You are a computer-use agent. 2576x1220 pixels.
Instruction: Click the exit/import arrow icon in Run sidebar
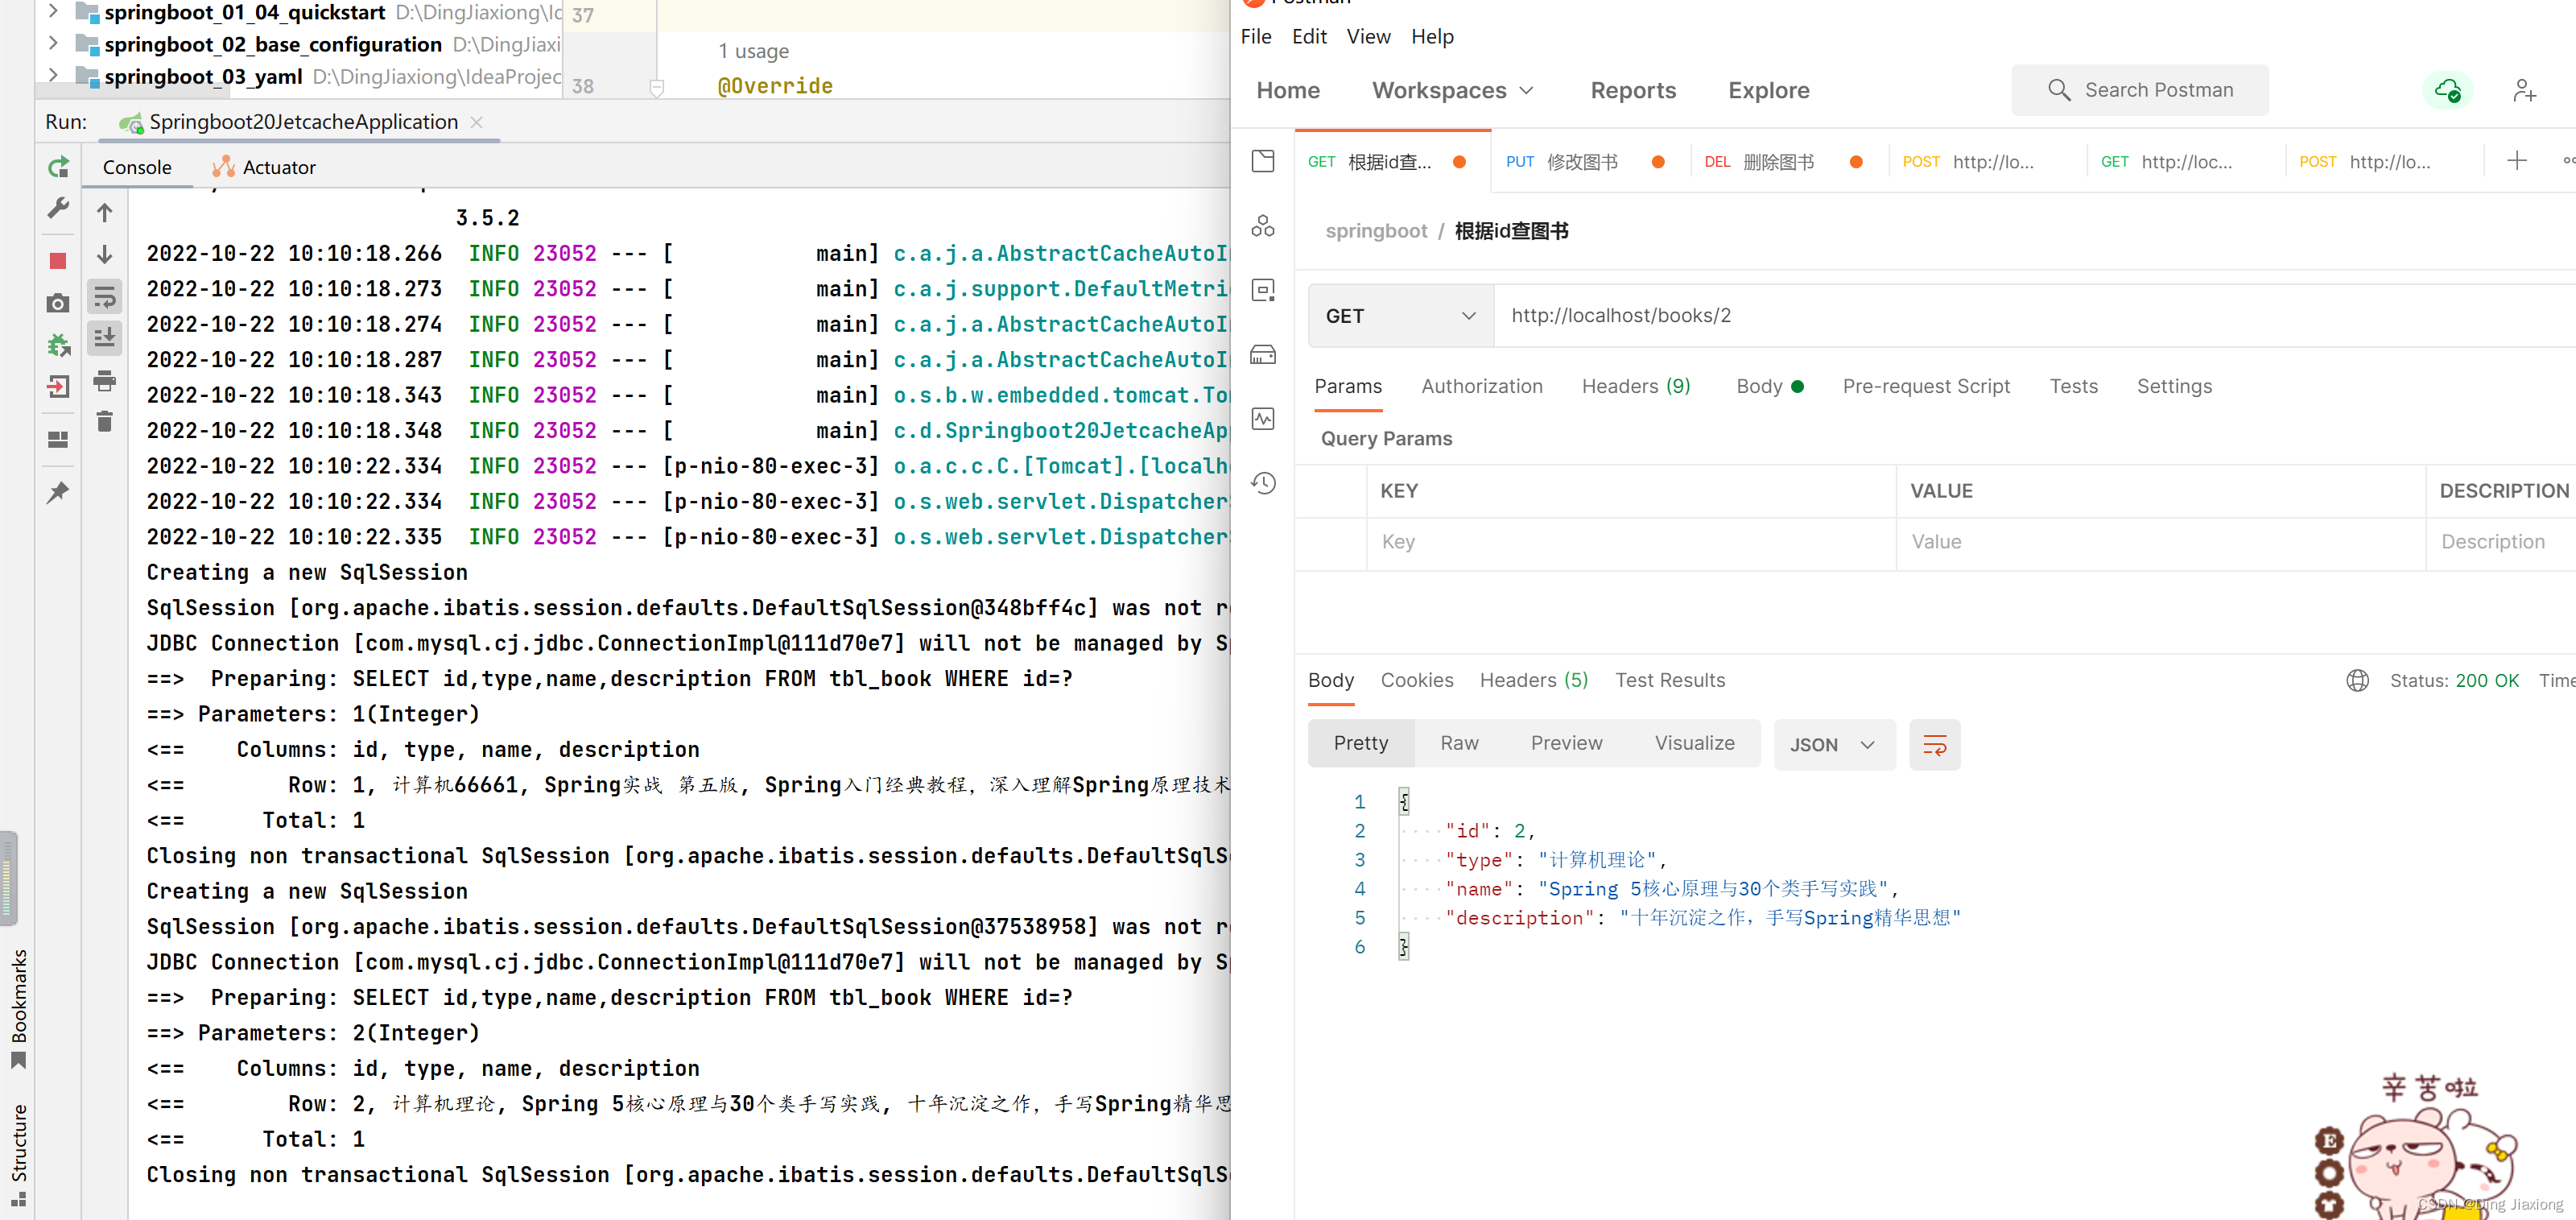click(x=58, y=387)
